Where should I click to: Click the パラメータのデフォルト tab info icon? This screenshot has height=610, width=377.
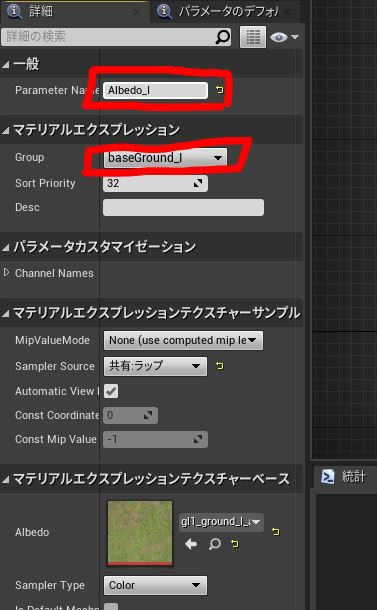tap(165, 11)
